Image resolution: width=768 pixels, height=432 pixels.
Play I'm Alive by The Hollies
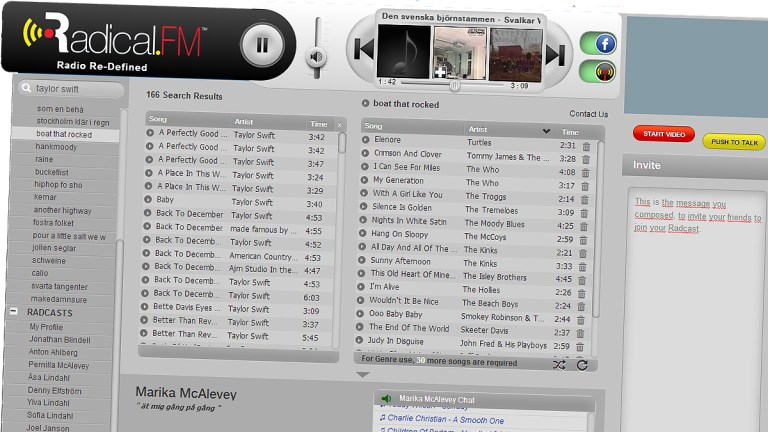[361, 287]
